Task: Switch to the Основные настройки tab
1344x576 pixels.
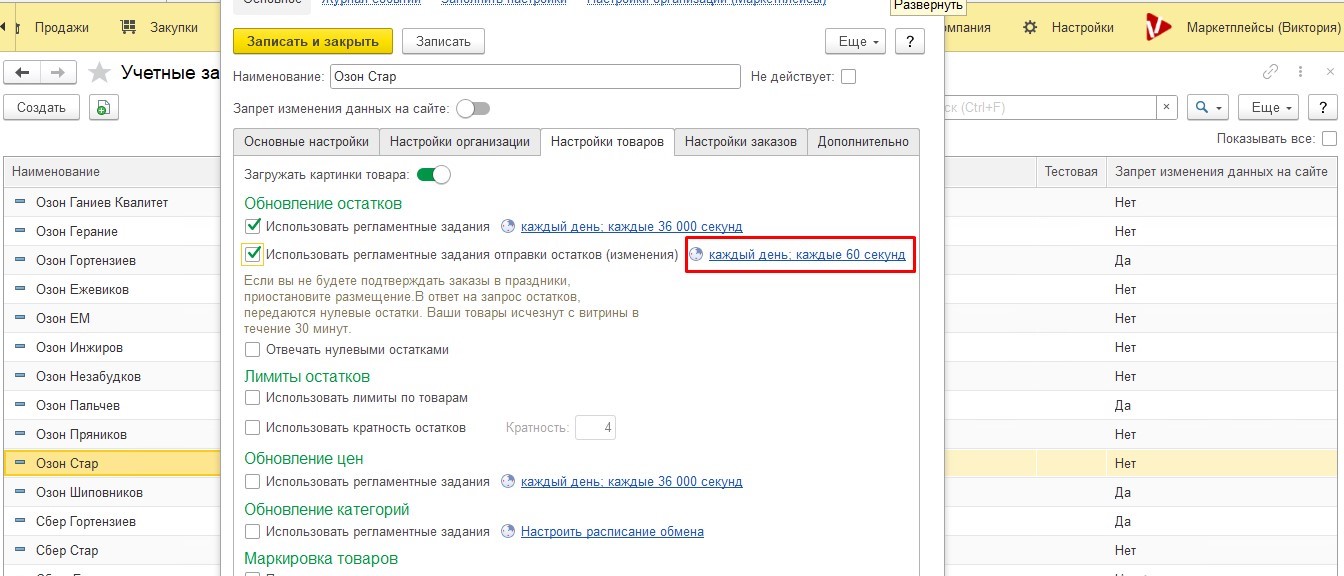Action: tap(306, 142)
